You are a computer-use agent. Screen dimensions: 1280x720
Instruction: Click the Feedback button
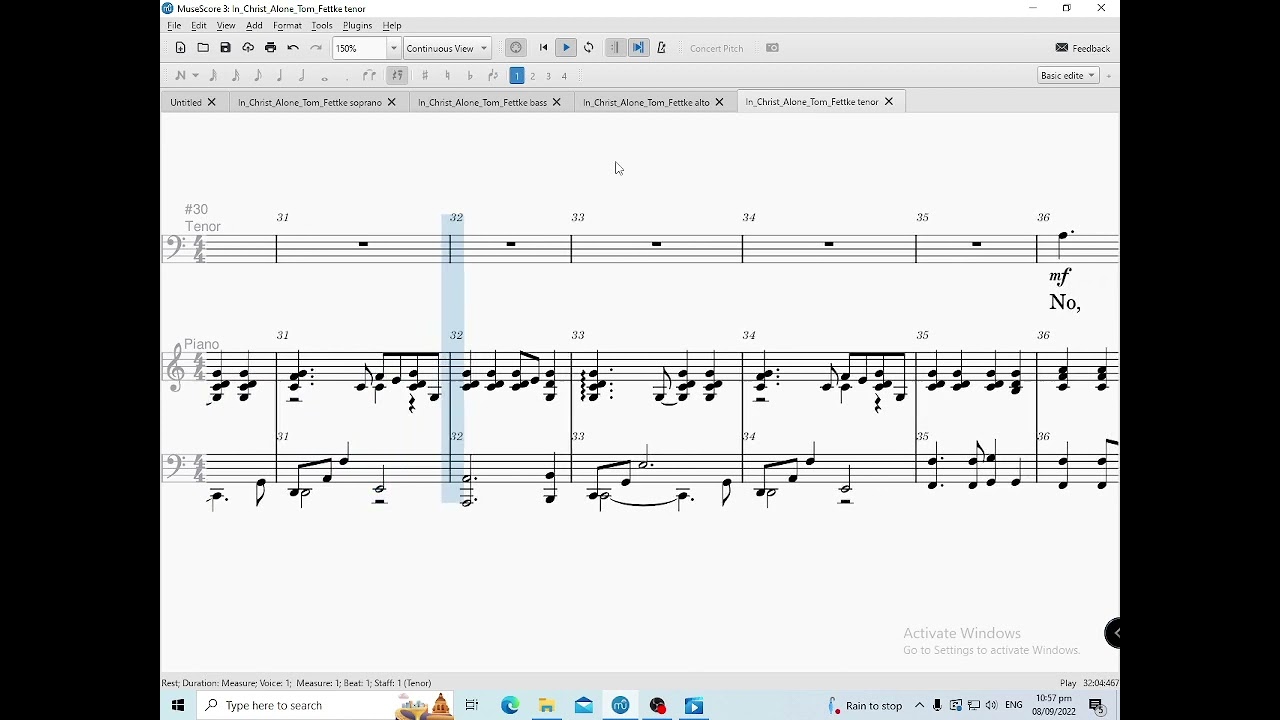1082,48
